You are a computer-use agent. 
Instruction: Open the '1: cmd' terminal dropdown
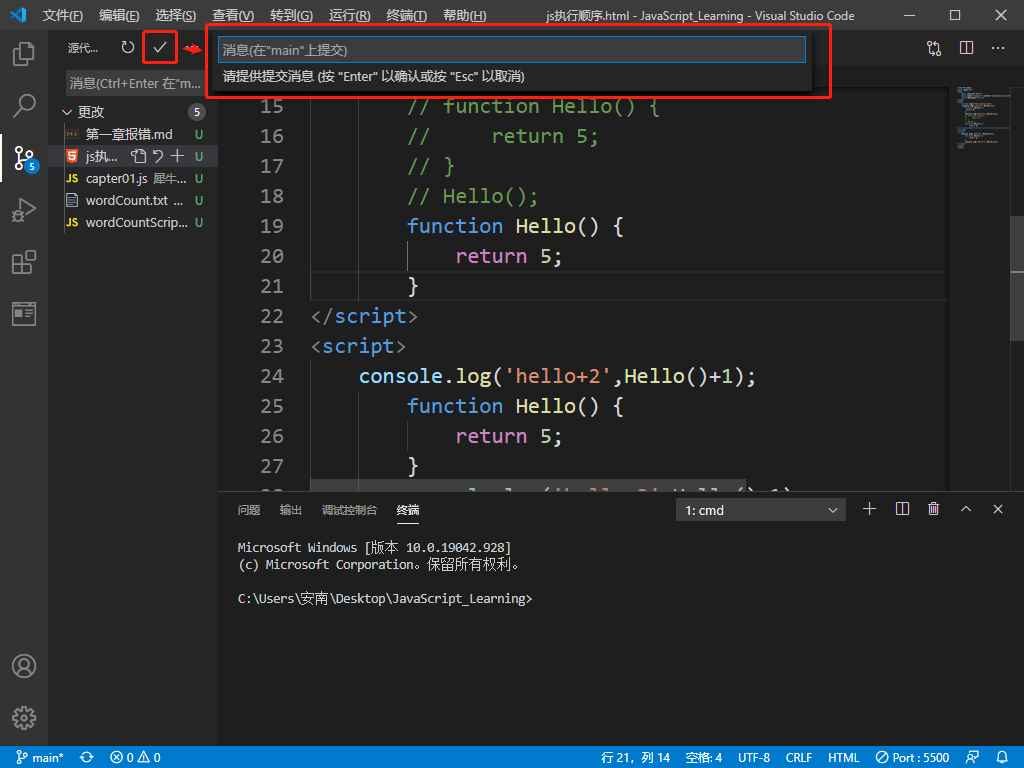click(760, 510)
